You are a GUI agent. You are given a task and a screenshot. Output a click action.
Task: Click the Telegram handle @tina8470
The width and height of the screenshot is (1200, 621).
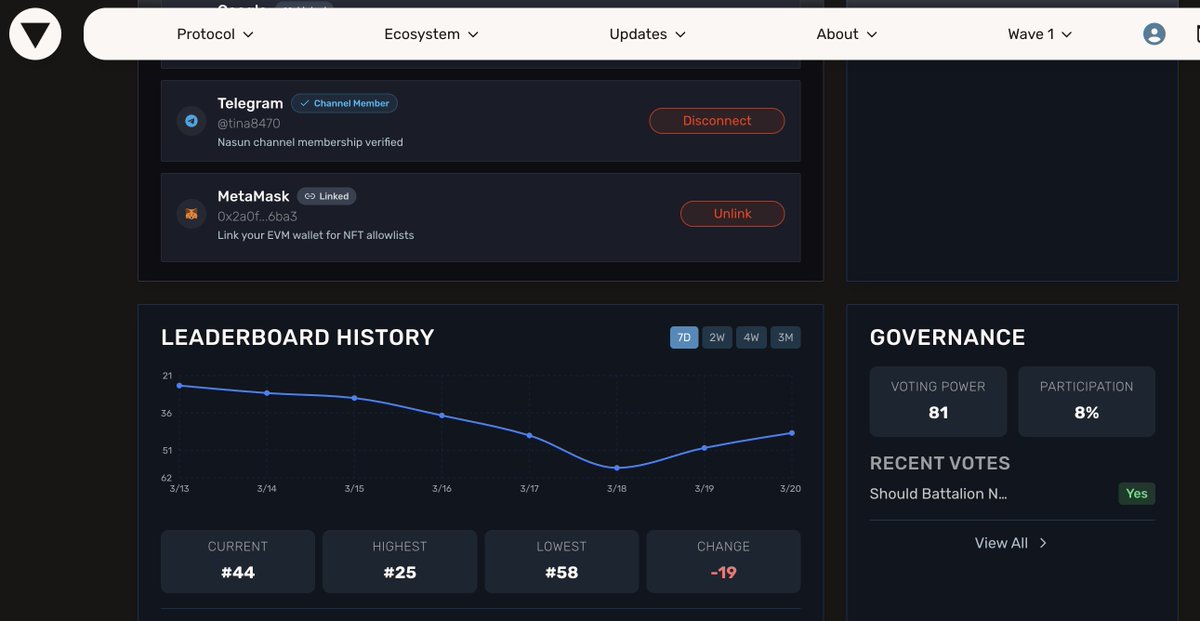(x=249, y=124)
